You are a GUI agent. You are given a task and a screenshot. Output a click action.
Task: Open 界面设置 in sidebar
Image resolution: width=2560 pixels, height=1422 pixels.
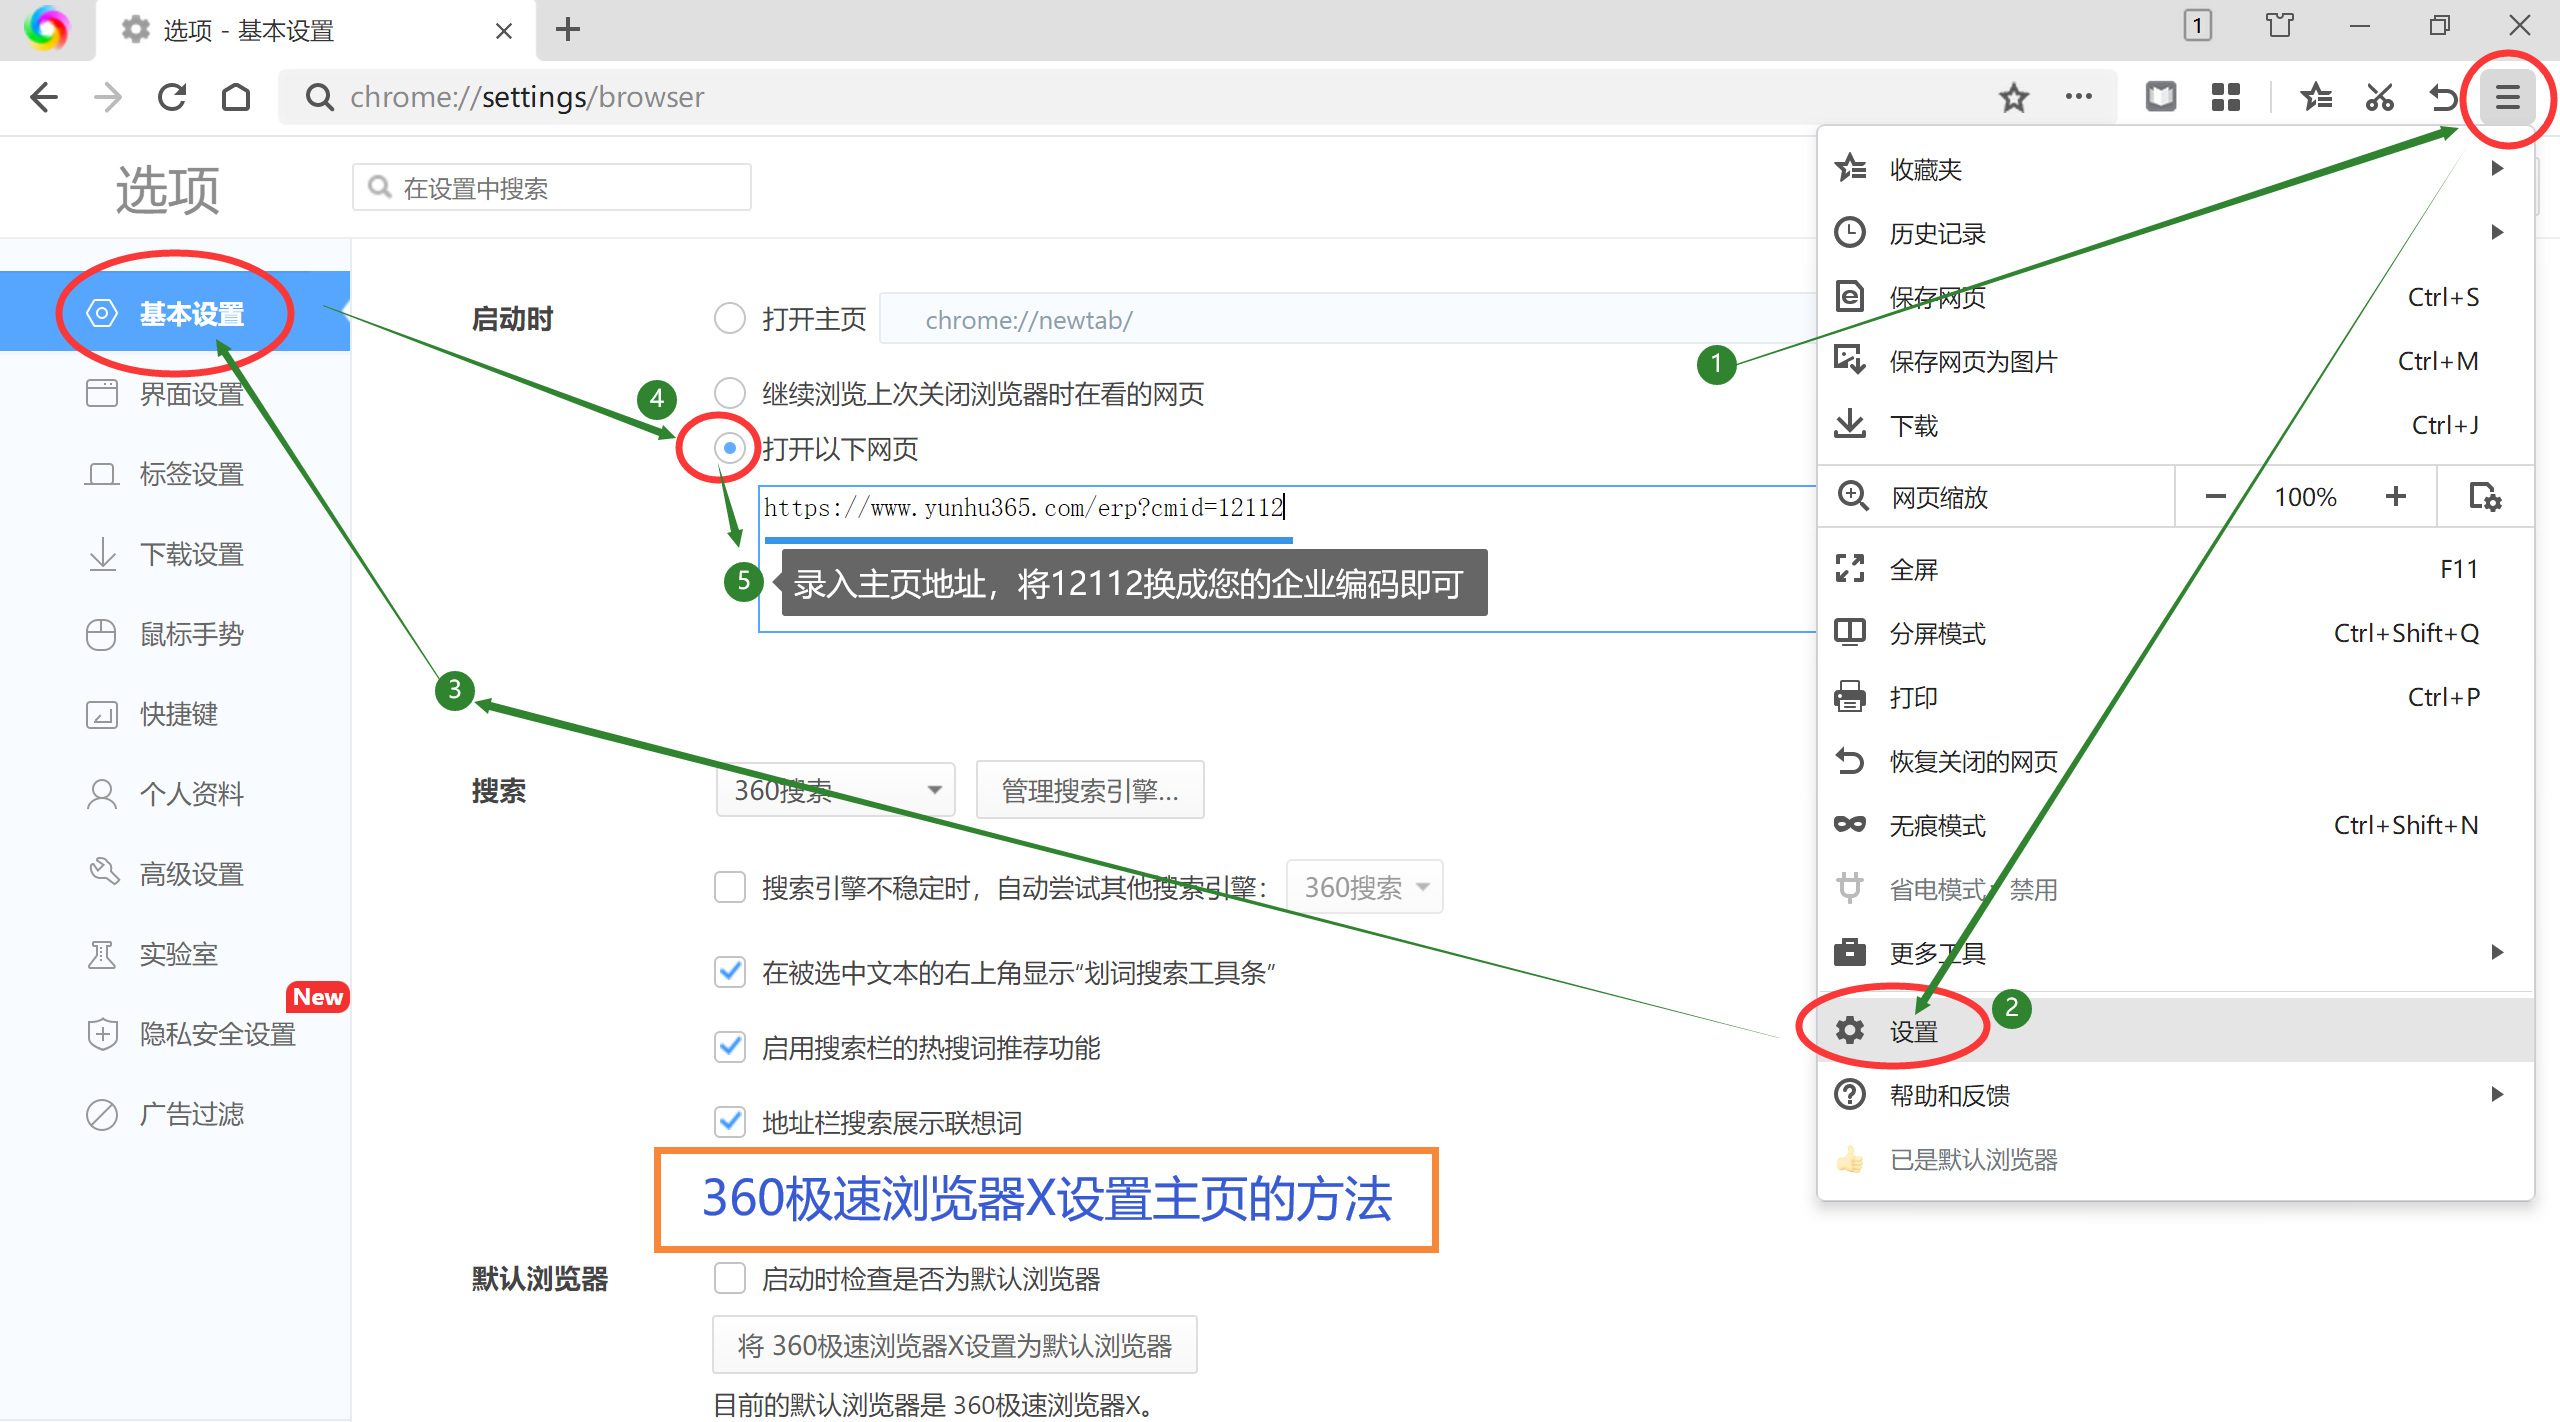click(175, 394)
